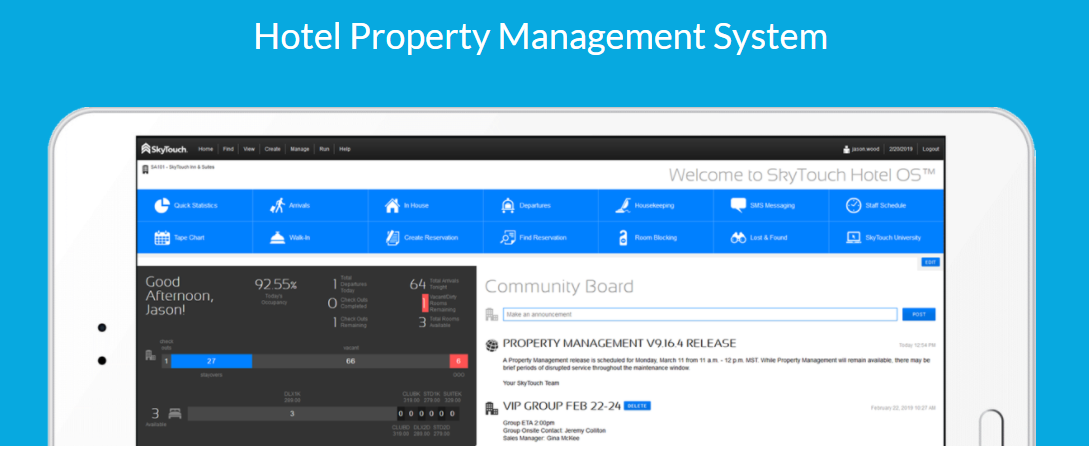Open the Tape Chart calendar
The width and height of the screenshot is (1089, 450).
click(188, 238)
